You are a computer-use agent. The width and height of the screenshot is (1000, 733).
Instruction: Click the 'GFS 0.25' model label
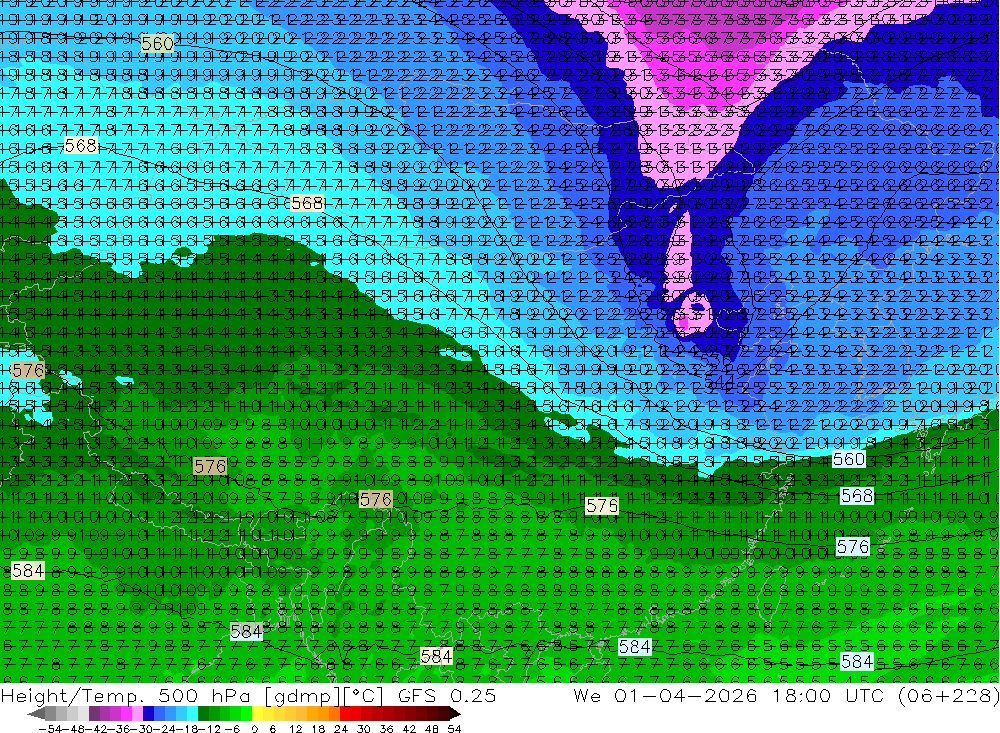coord(447,695)
